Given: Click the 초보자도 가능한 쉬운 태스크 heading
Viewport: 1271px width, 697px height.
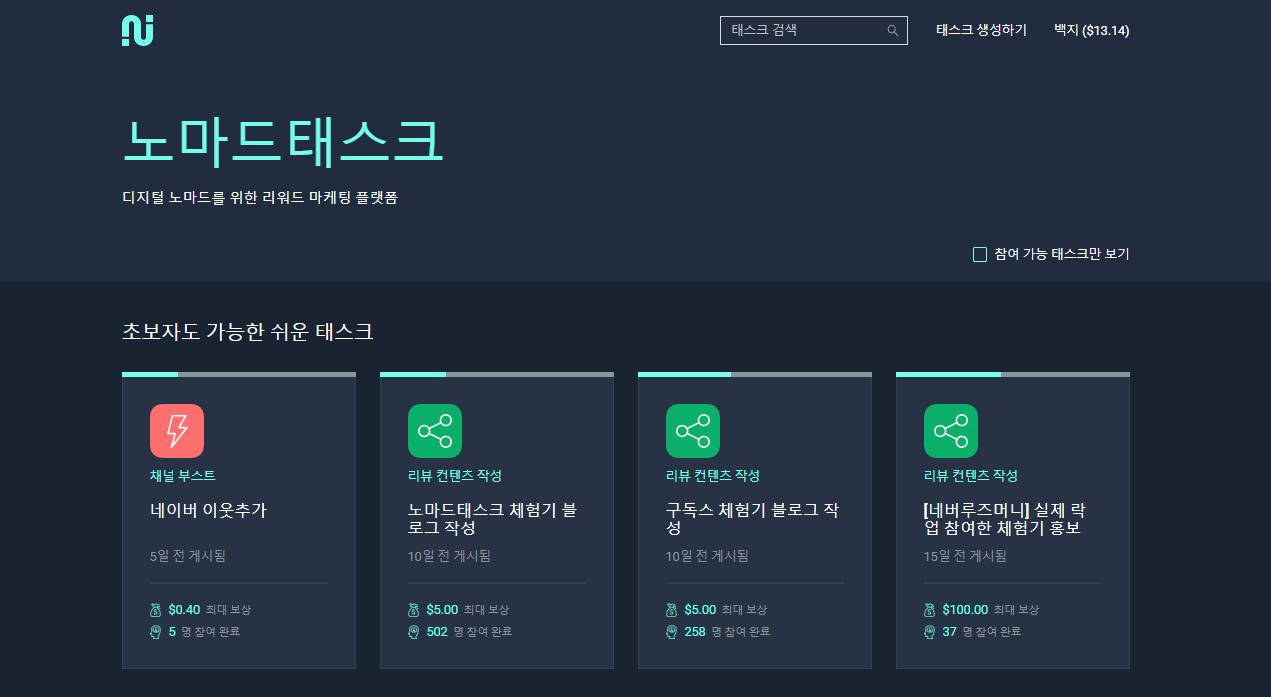Looking at the screenshot, I should click(x=248, y=332).
